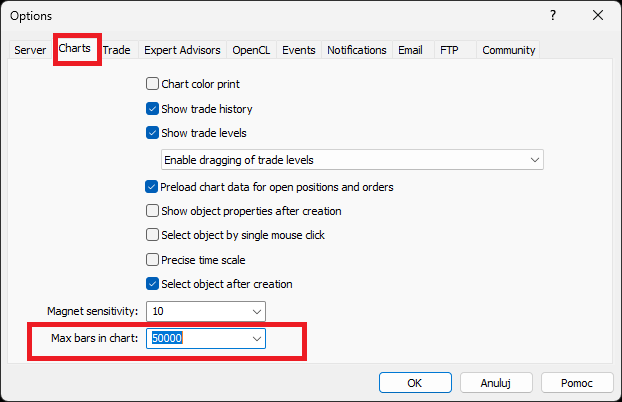
Task: Expand the trade levels dragging dropdown
Action: point(535,160)
